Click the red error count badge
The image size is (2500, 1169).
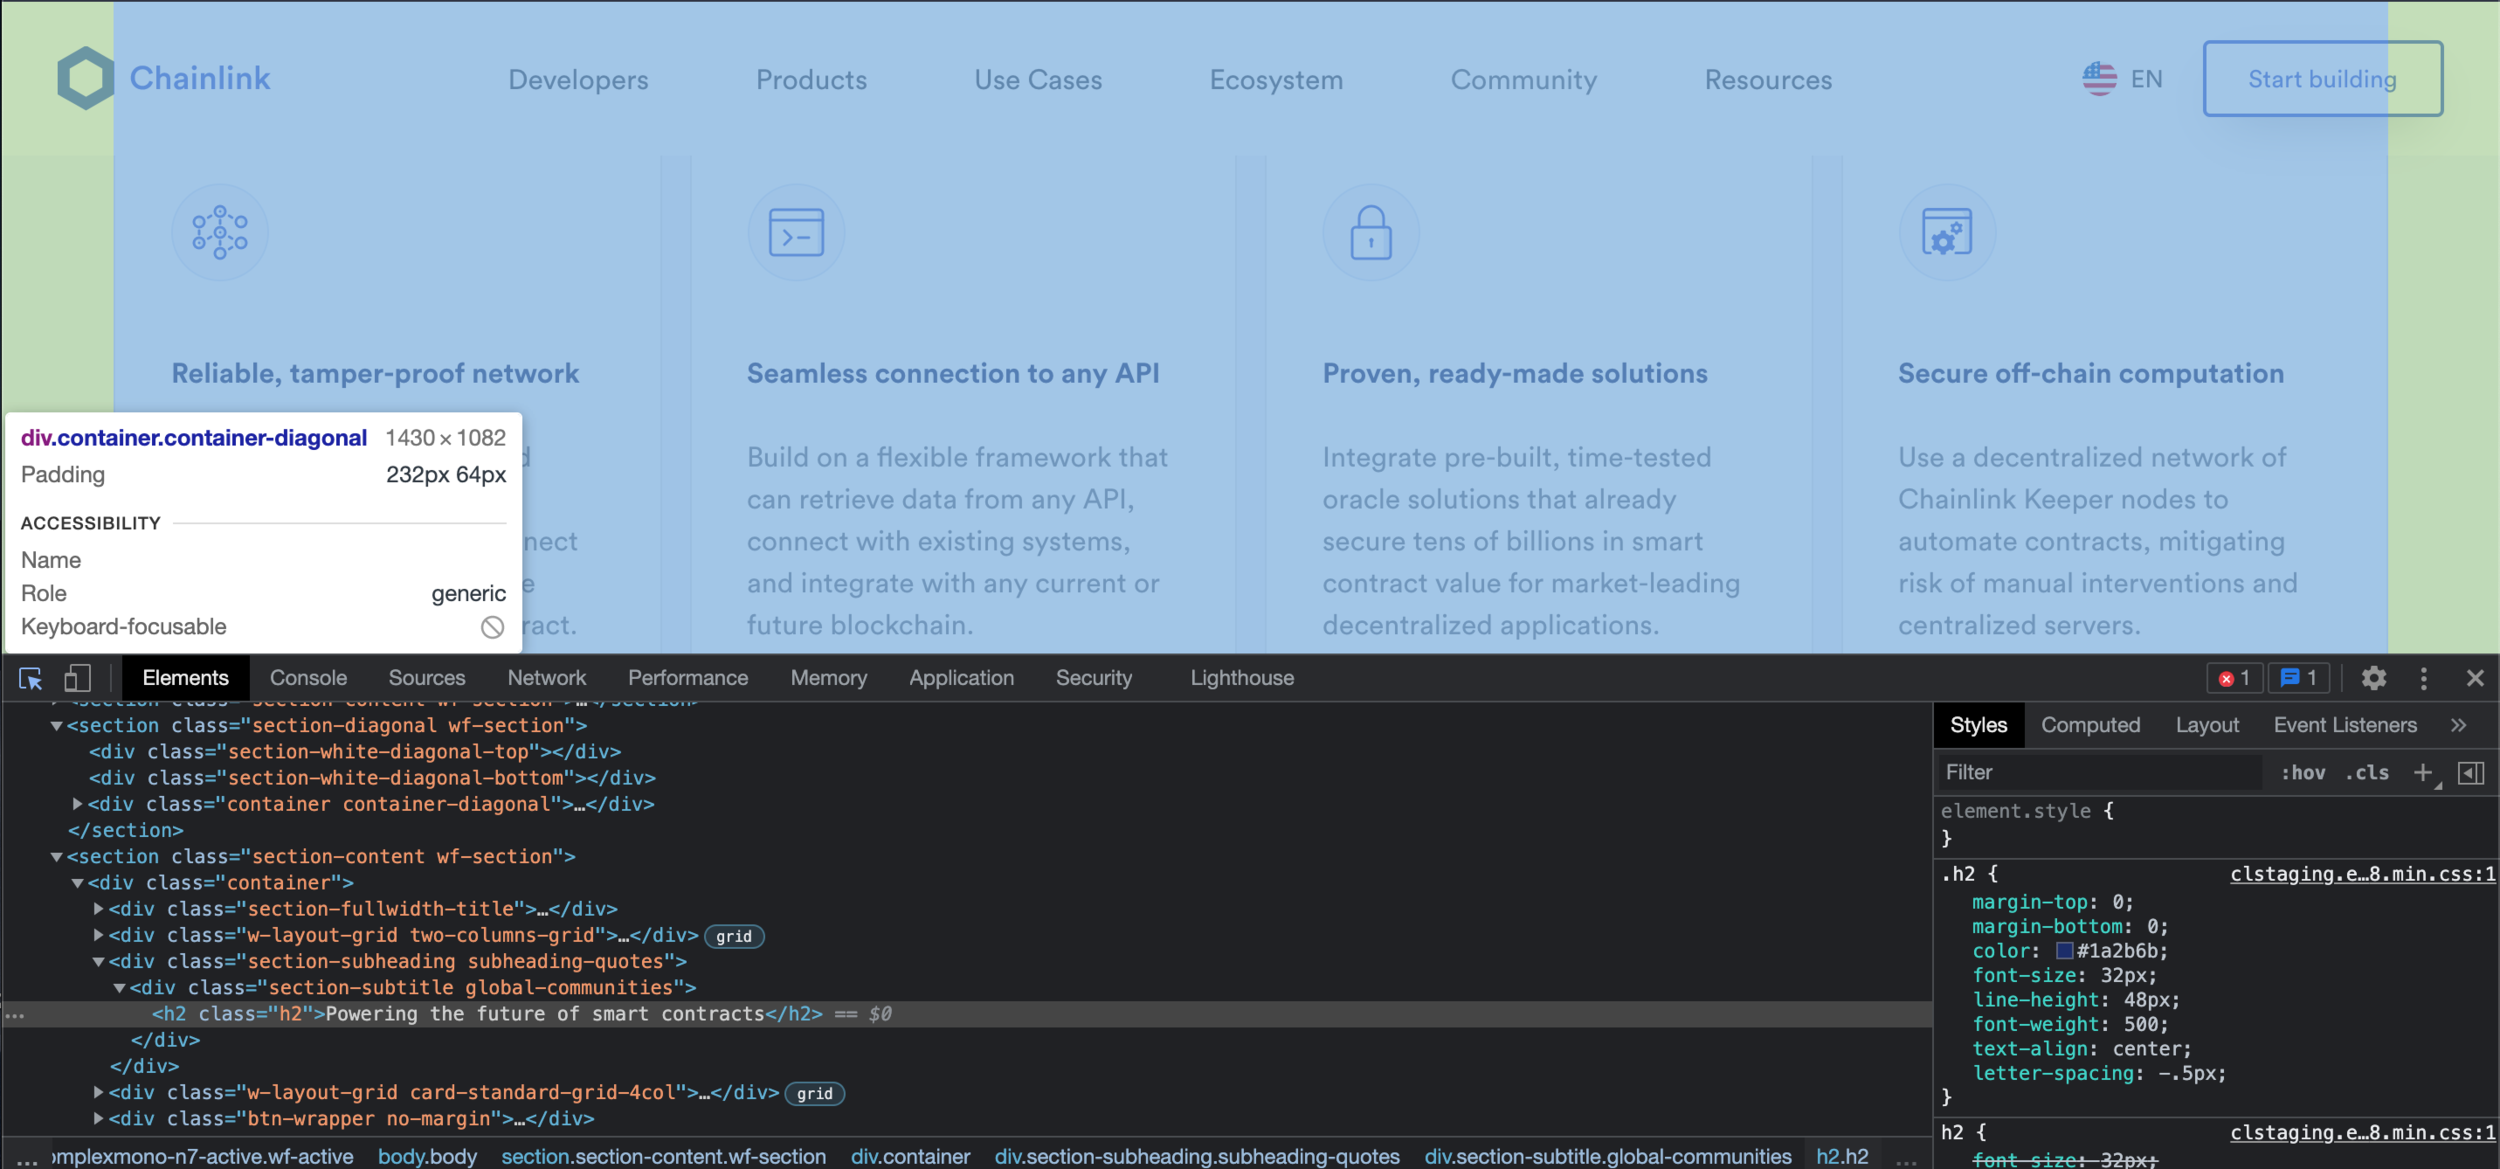coord(2236,678)
